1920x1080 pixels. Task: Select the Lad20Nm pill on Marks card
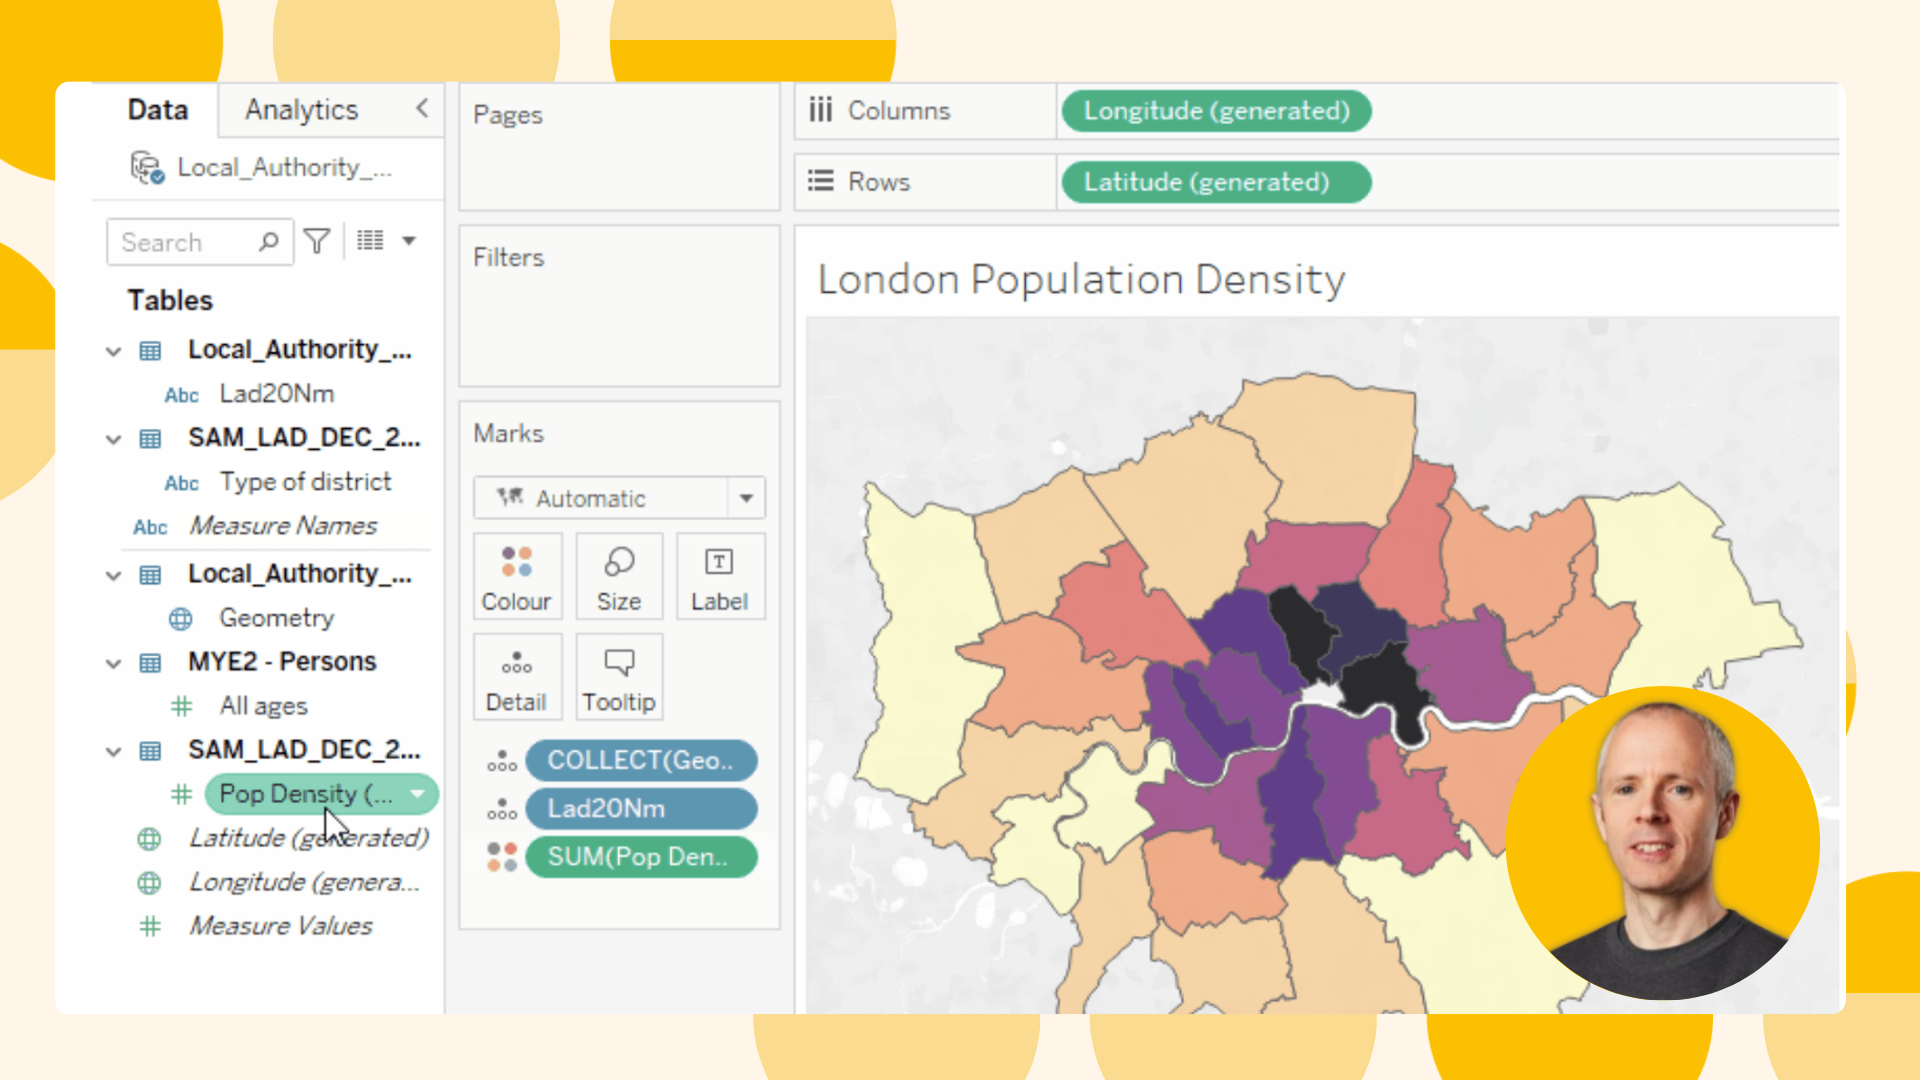click(x=641, y=809)
